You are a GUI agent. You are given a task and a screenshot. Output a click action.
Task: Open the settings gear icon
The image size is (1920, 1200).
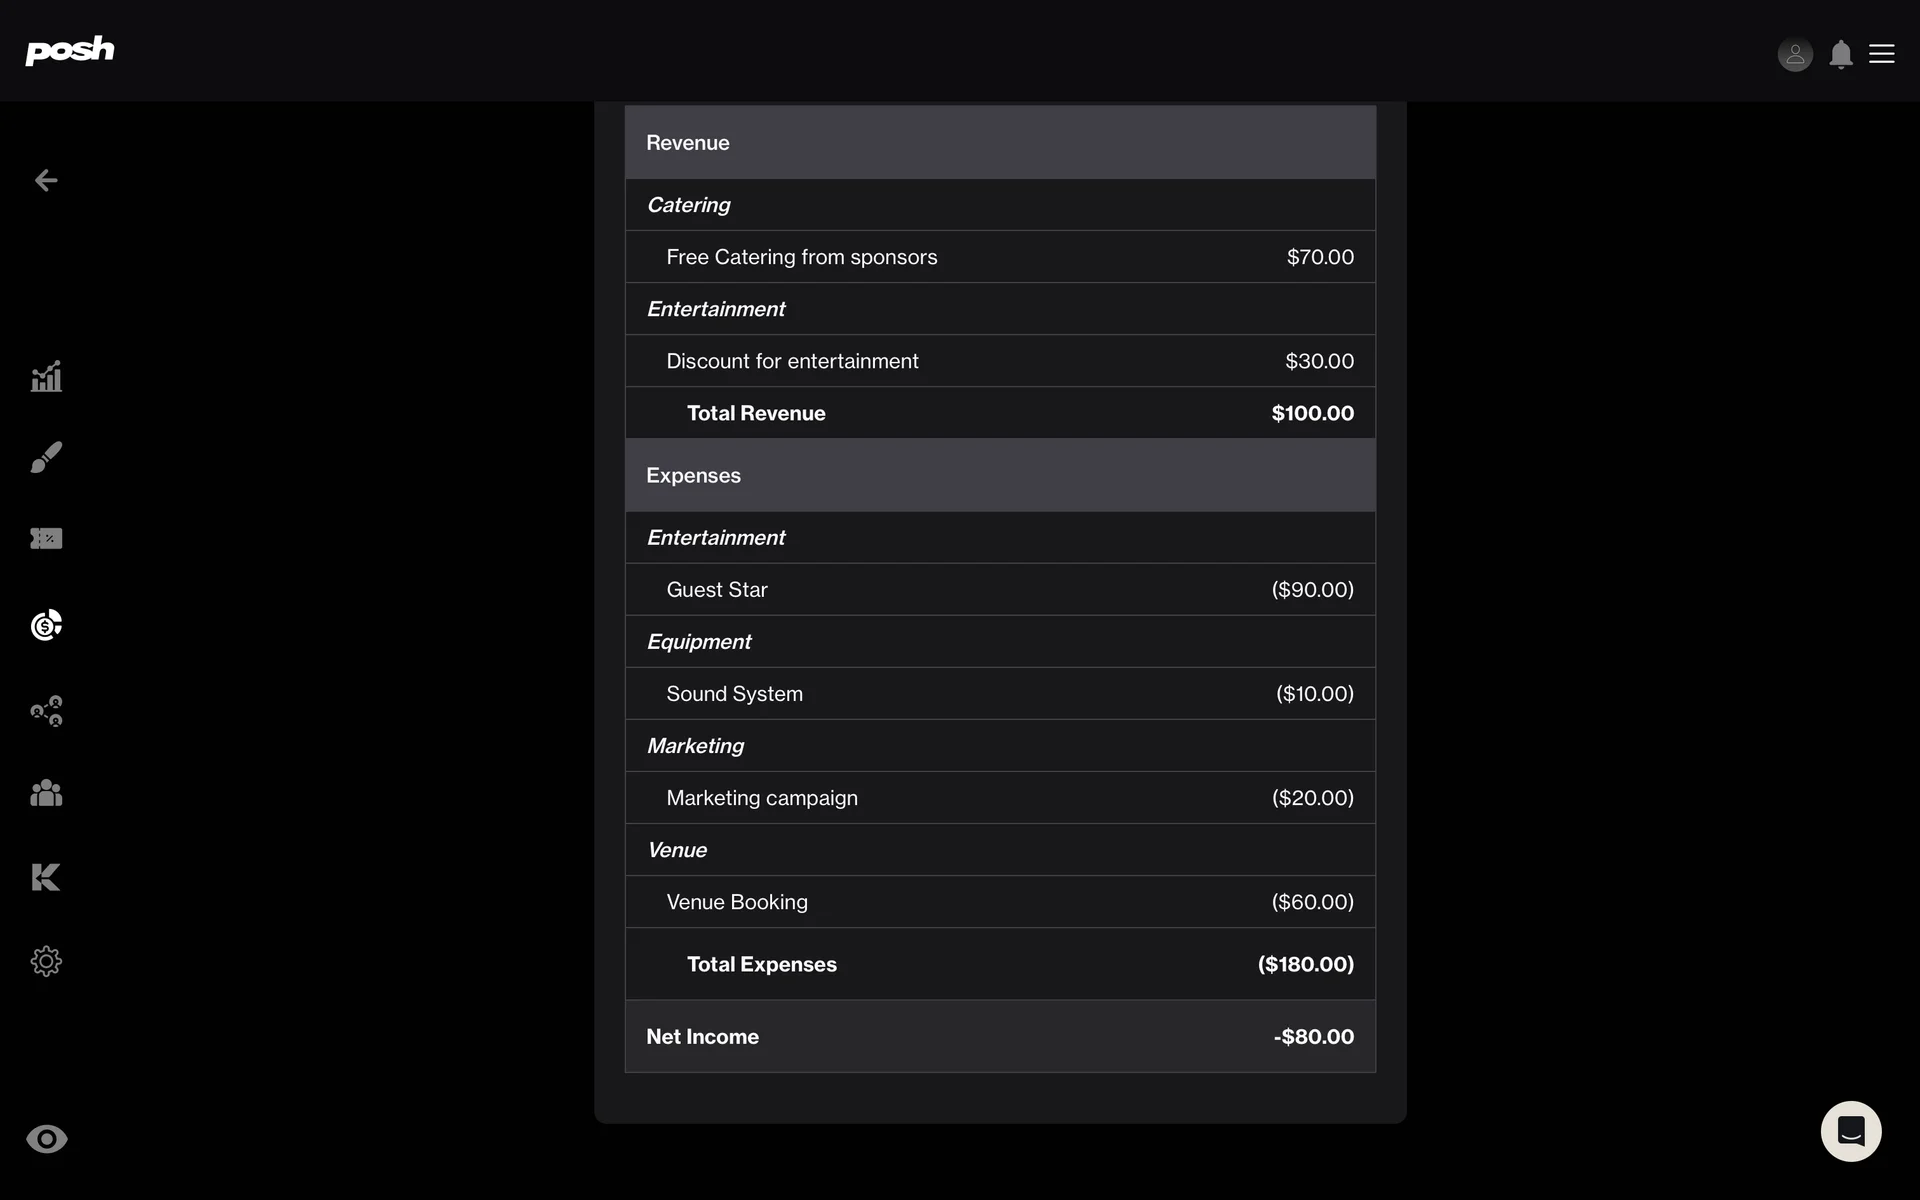pyautogui.click(x=46, y=961)
